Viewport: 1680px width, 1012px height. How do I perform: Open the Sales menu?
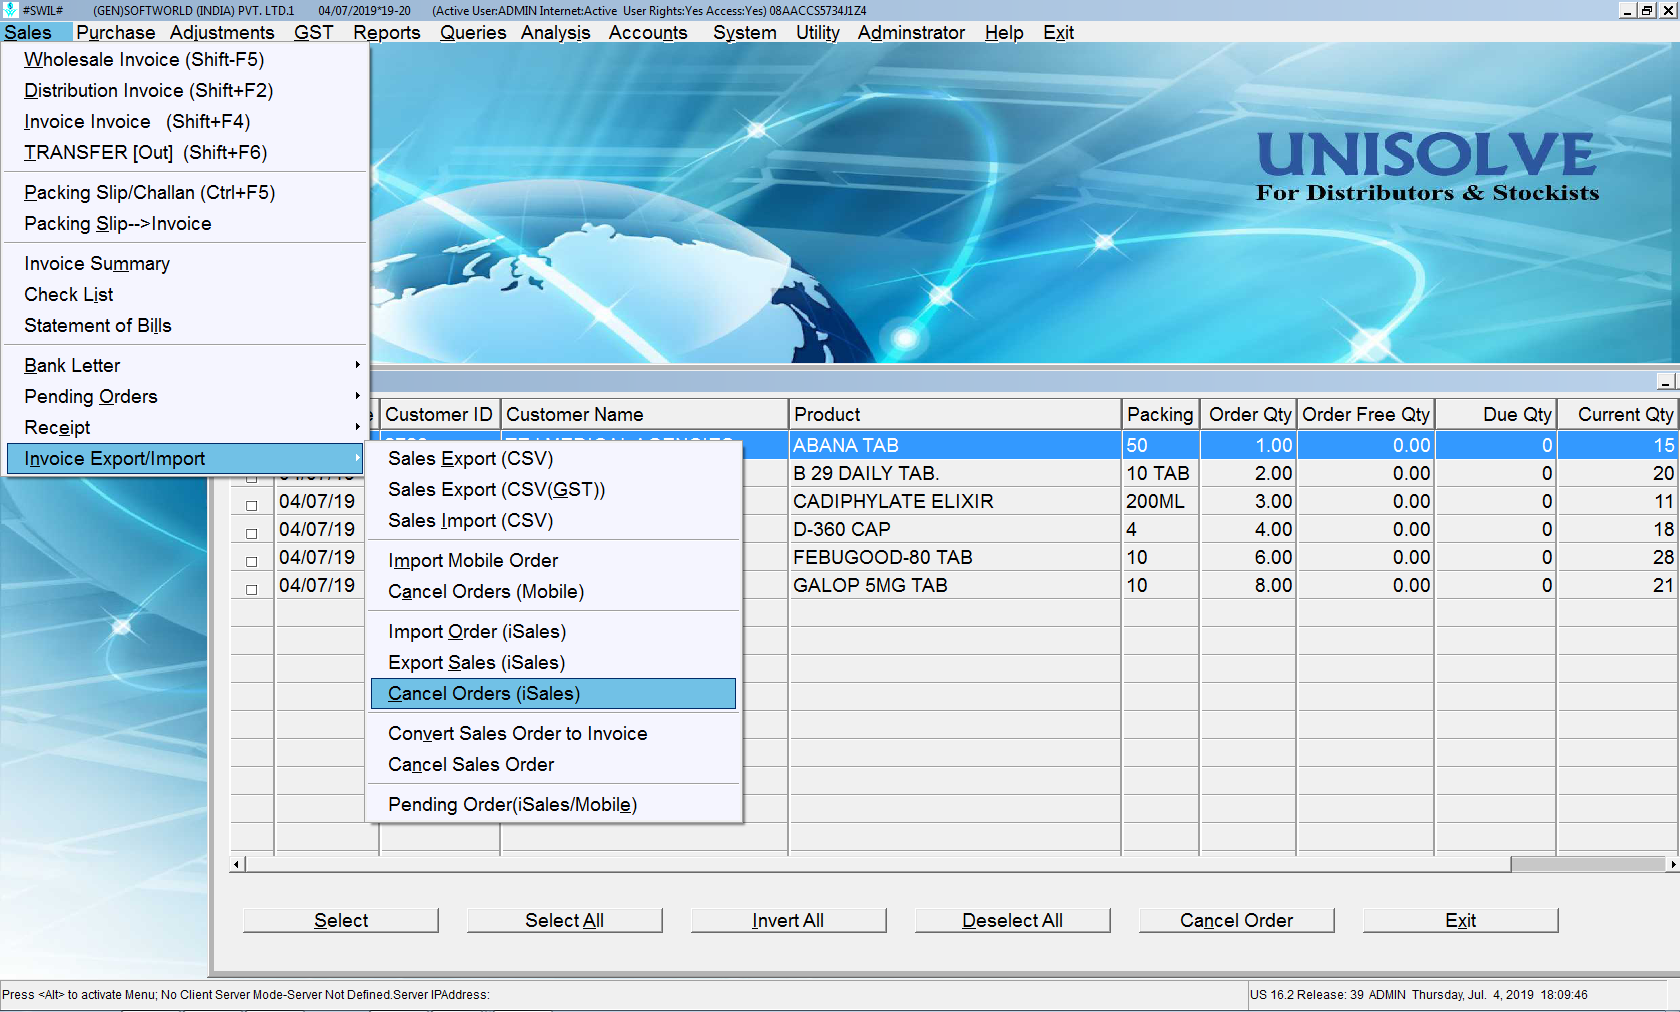pyautogui.click(x=28, y=32)
